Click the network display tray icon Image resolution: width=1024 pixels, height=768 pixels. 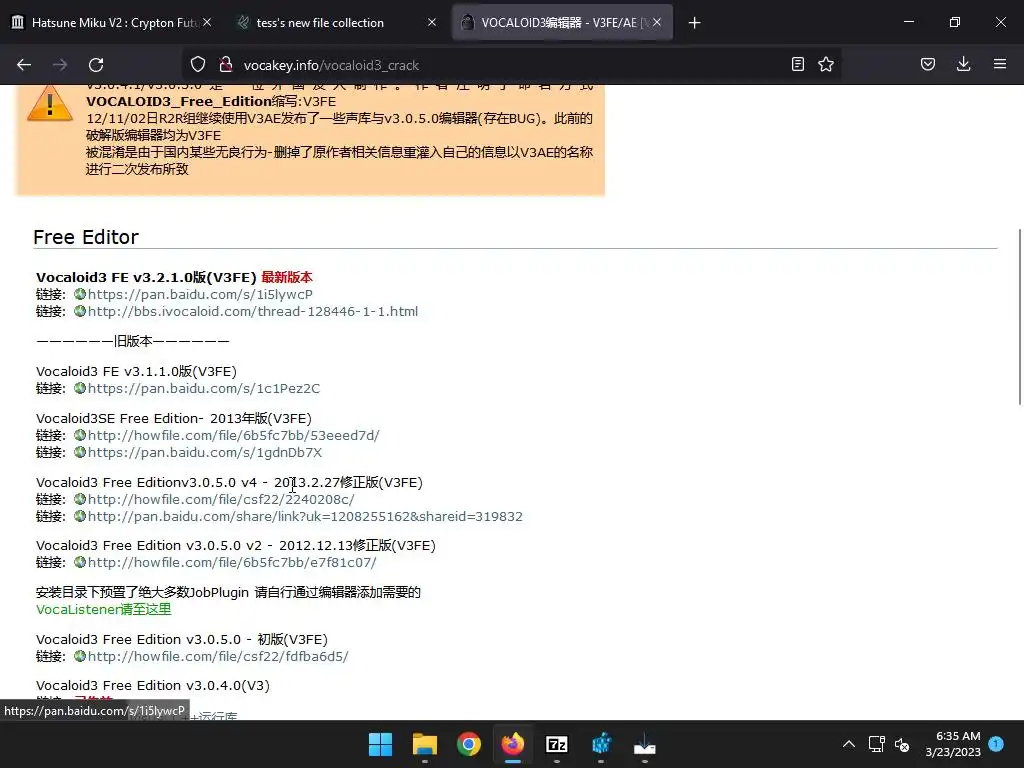point(876,744)
